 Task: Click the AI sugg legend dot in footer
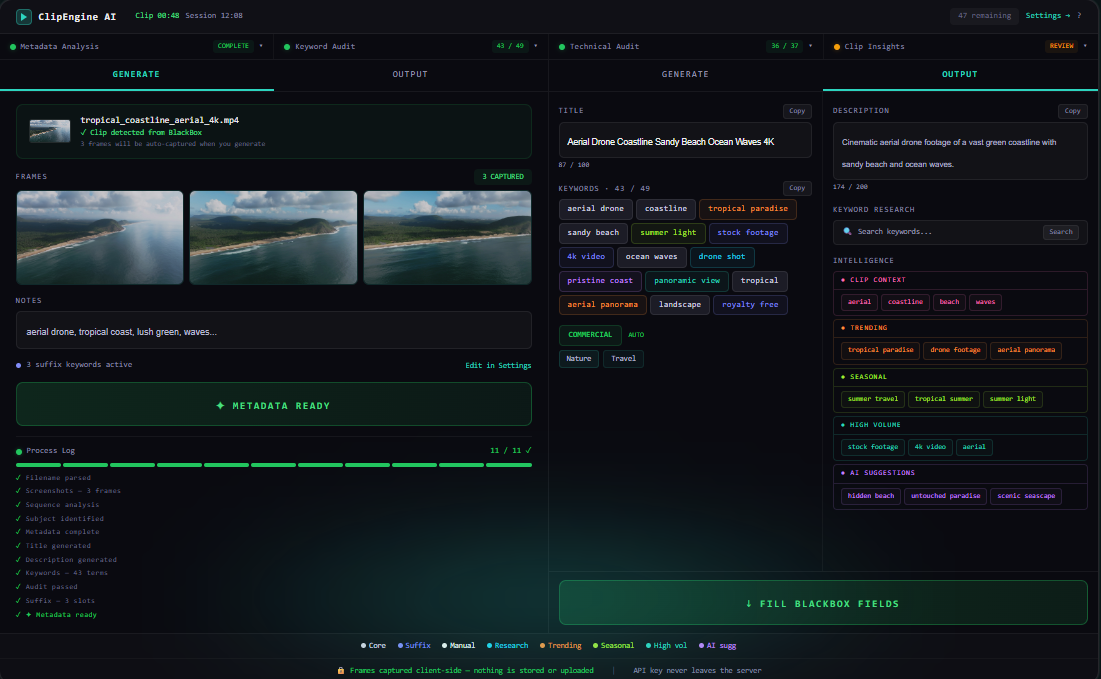701,646
